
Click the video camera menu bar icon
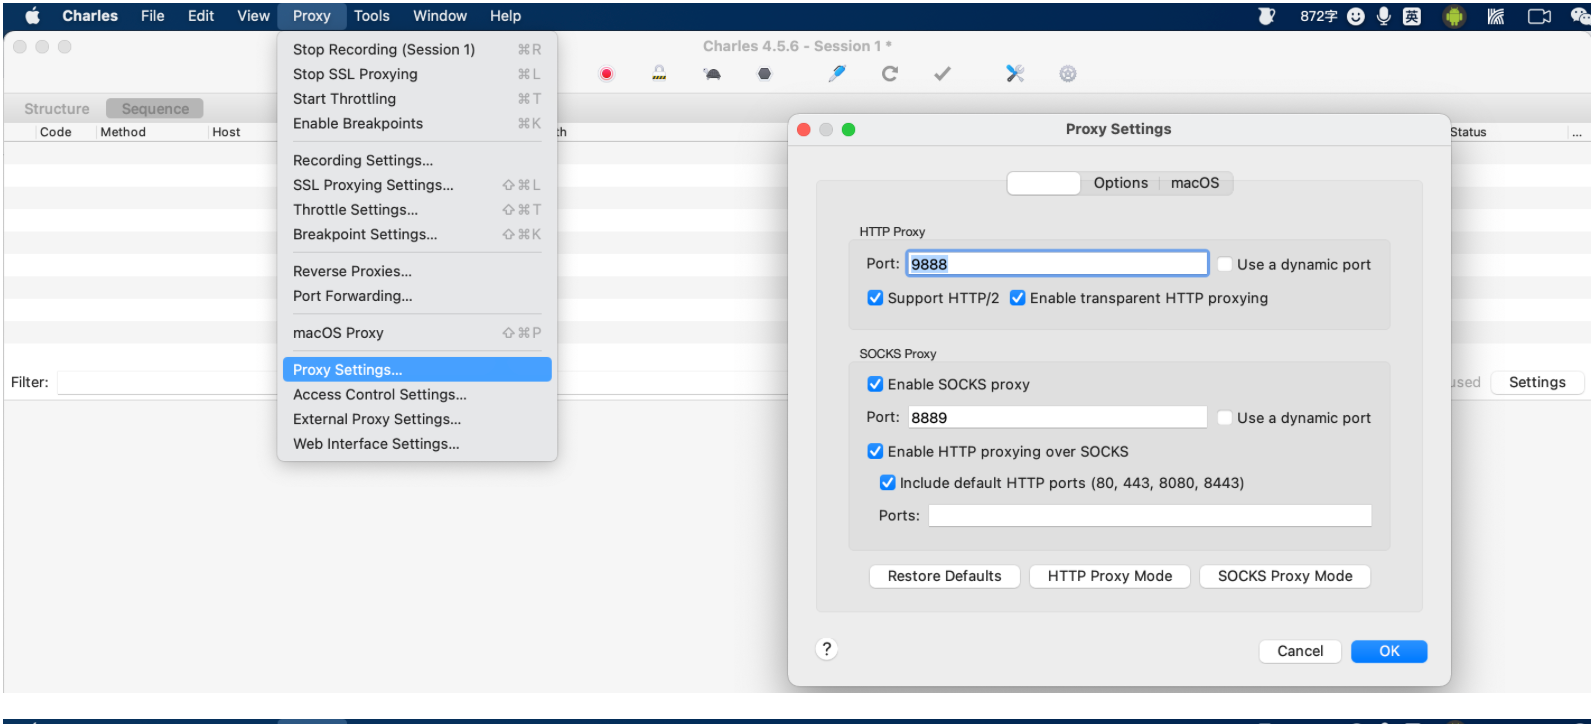tap(1540, 16)
